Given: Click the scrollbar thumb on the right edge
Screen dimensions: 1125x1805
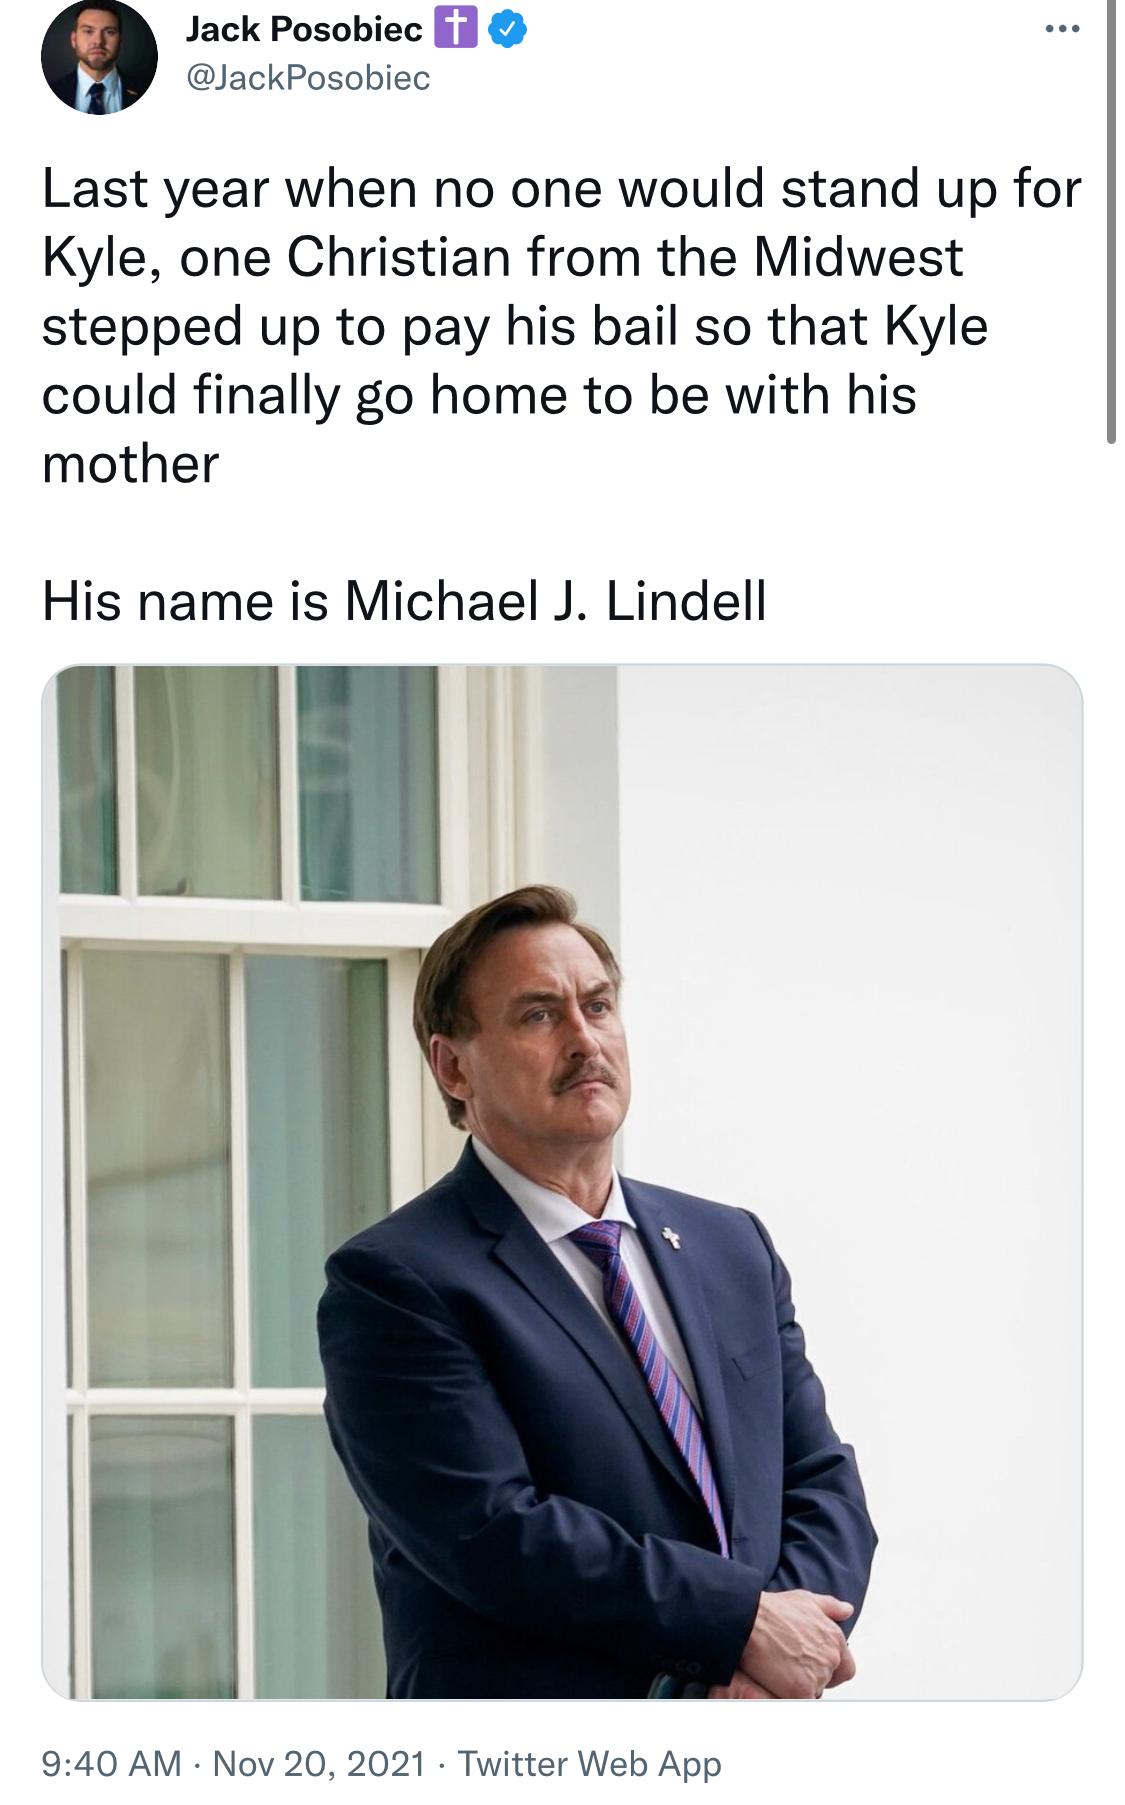Looking at the screenshot, I should point(1111,220).
